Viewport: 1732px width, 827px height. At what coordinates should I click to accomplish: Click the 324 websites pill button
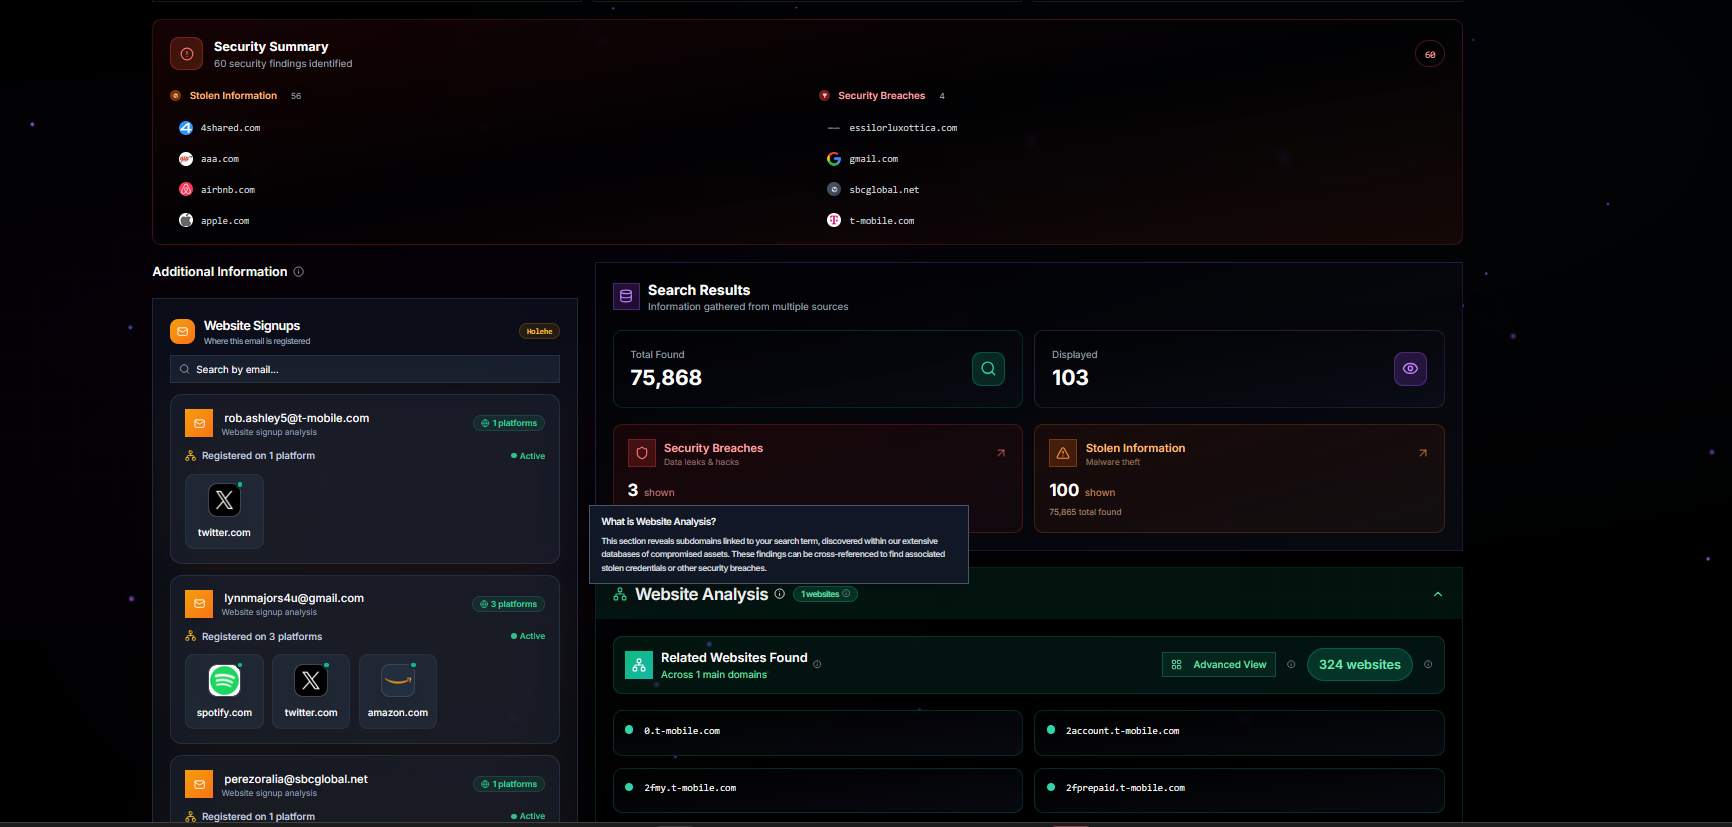click(x=1360, y=665)
